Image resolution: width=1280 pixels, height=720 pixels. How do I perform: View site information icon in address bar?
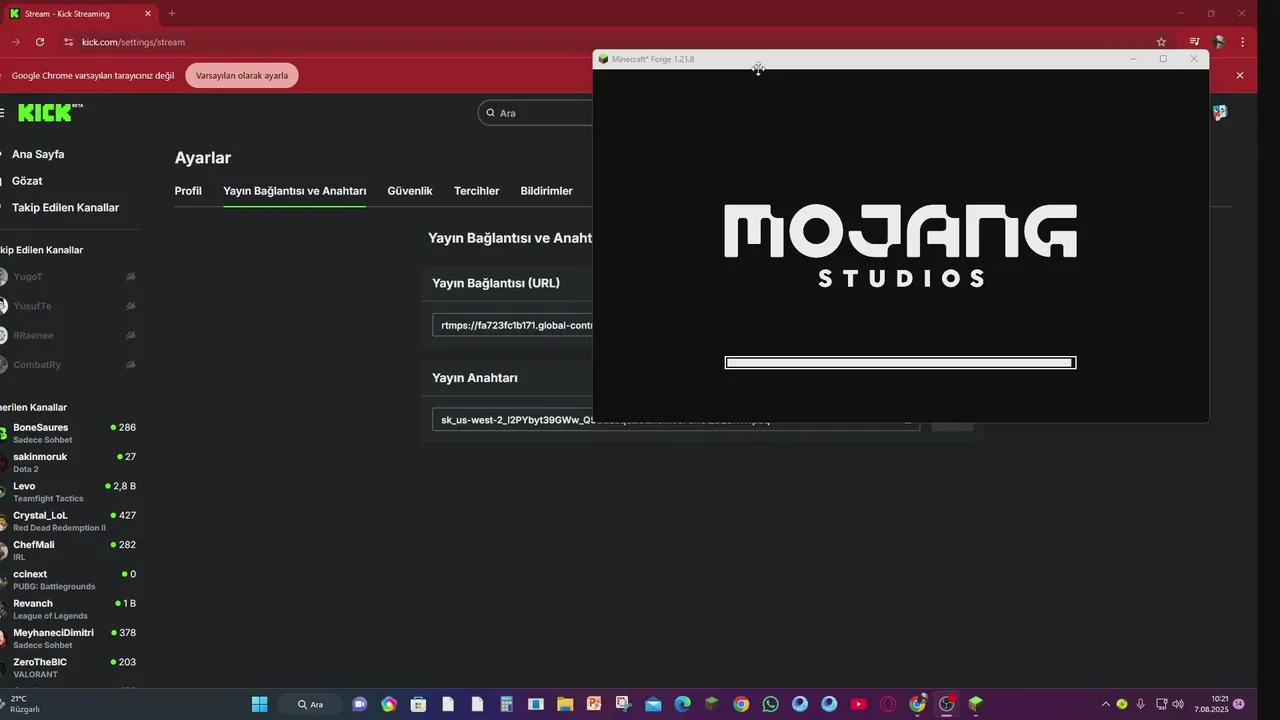pos(68,42)
